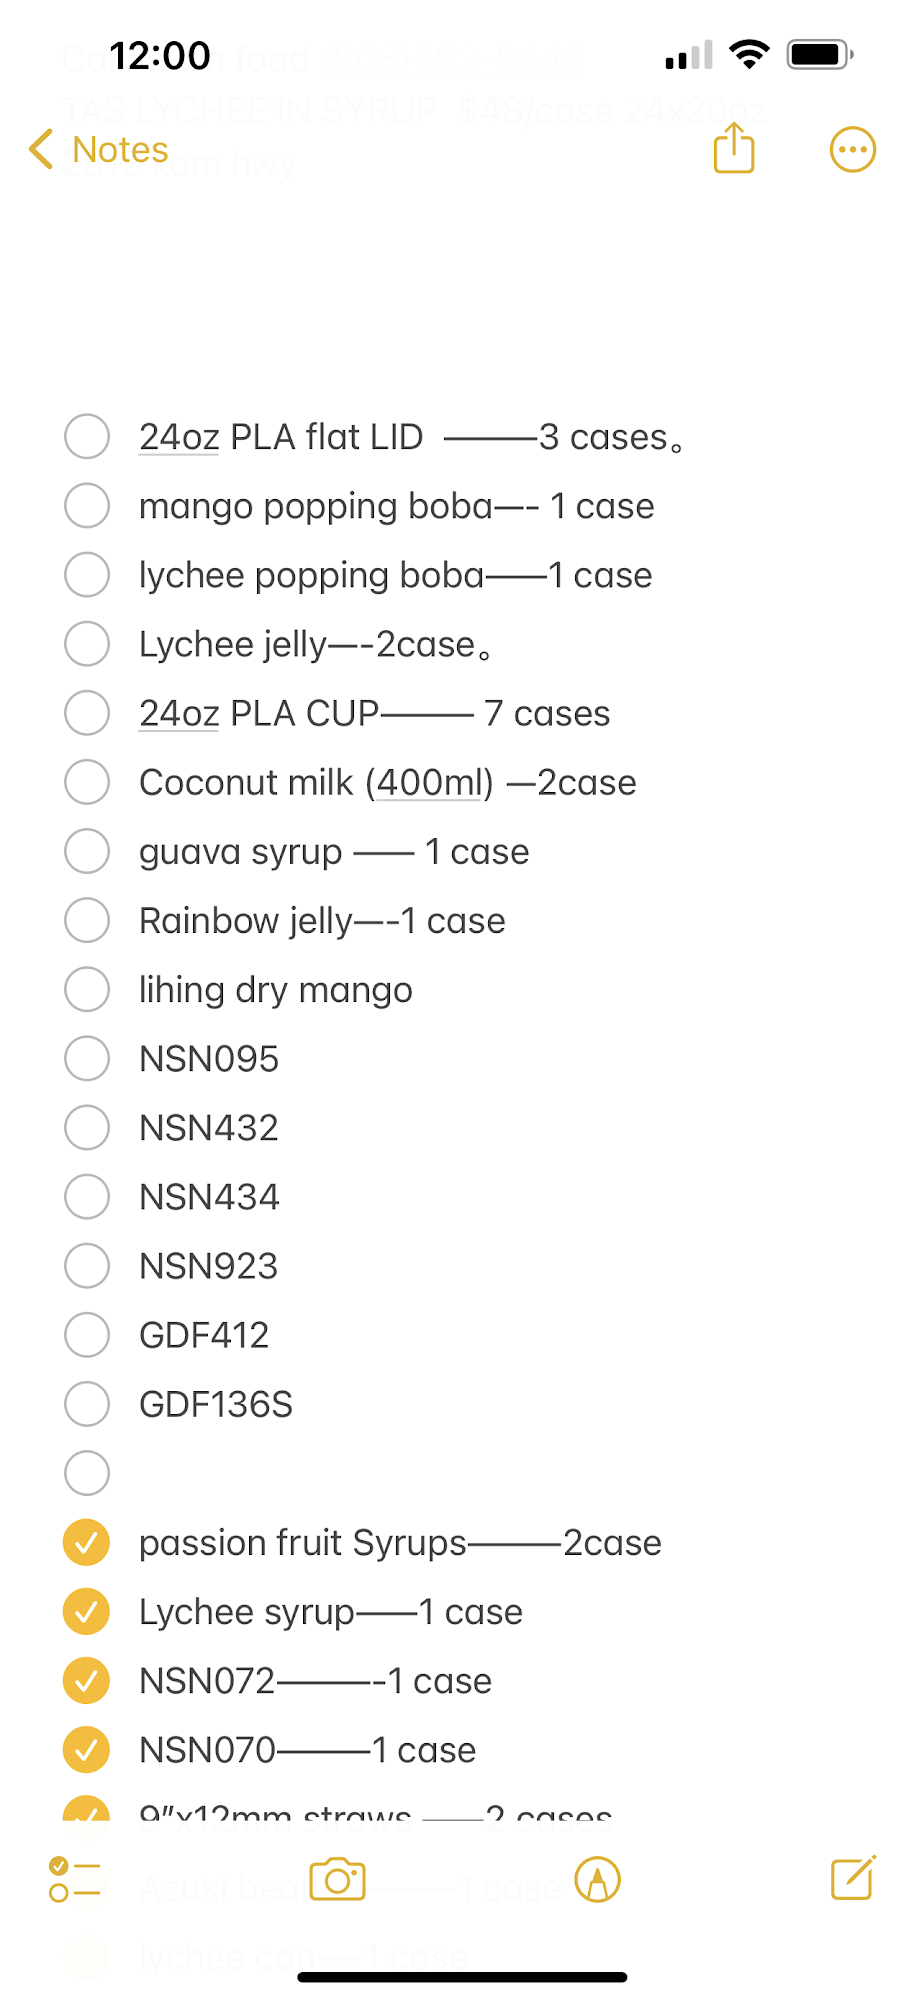This screenshot has height=2000, width=924.
Task: Tap the share icon
Action: (733, 149)
